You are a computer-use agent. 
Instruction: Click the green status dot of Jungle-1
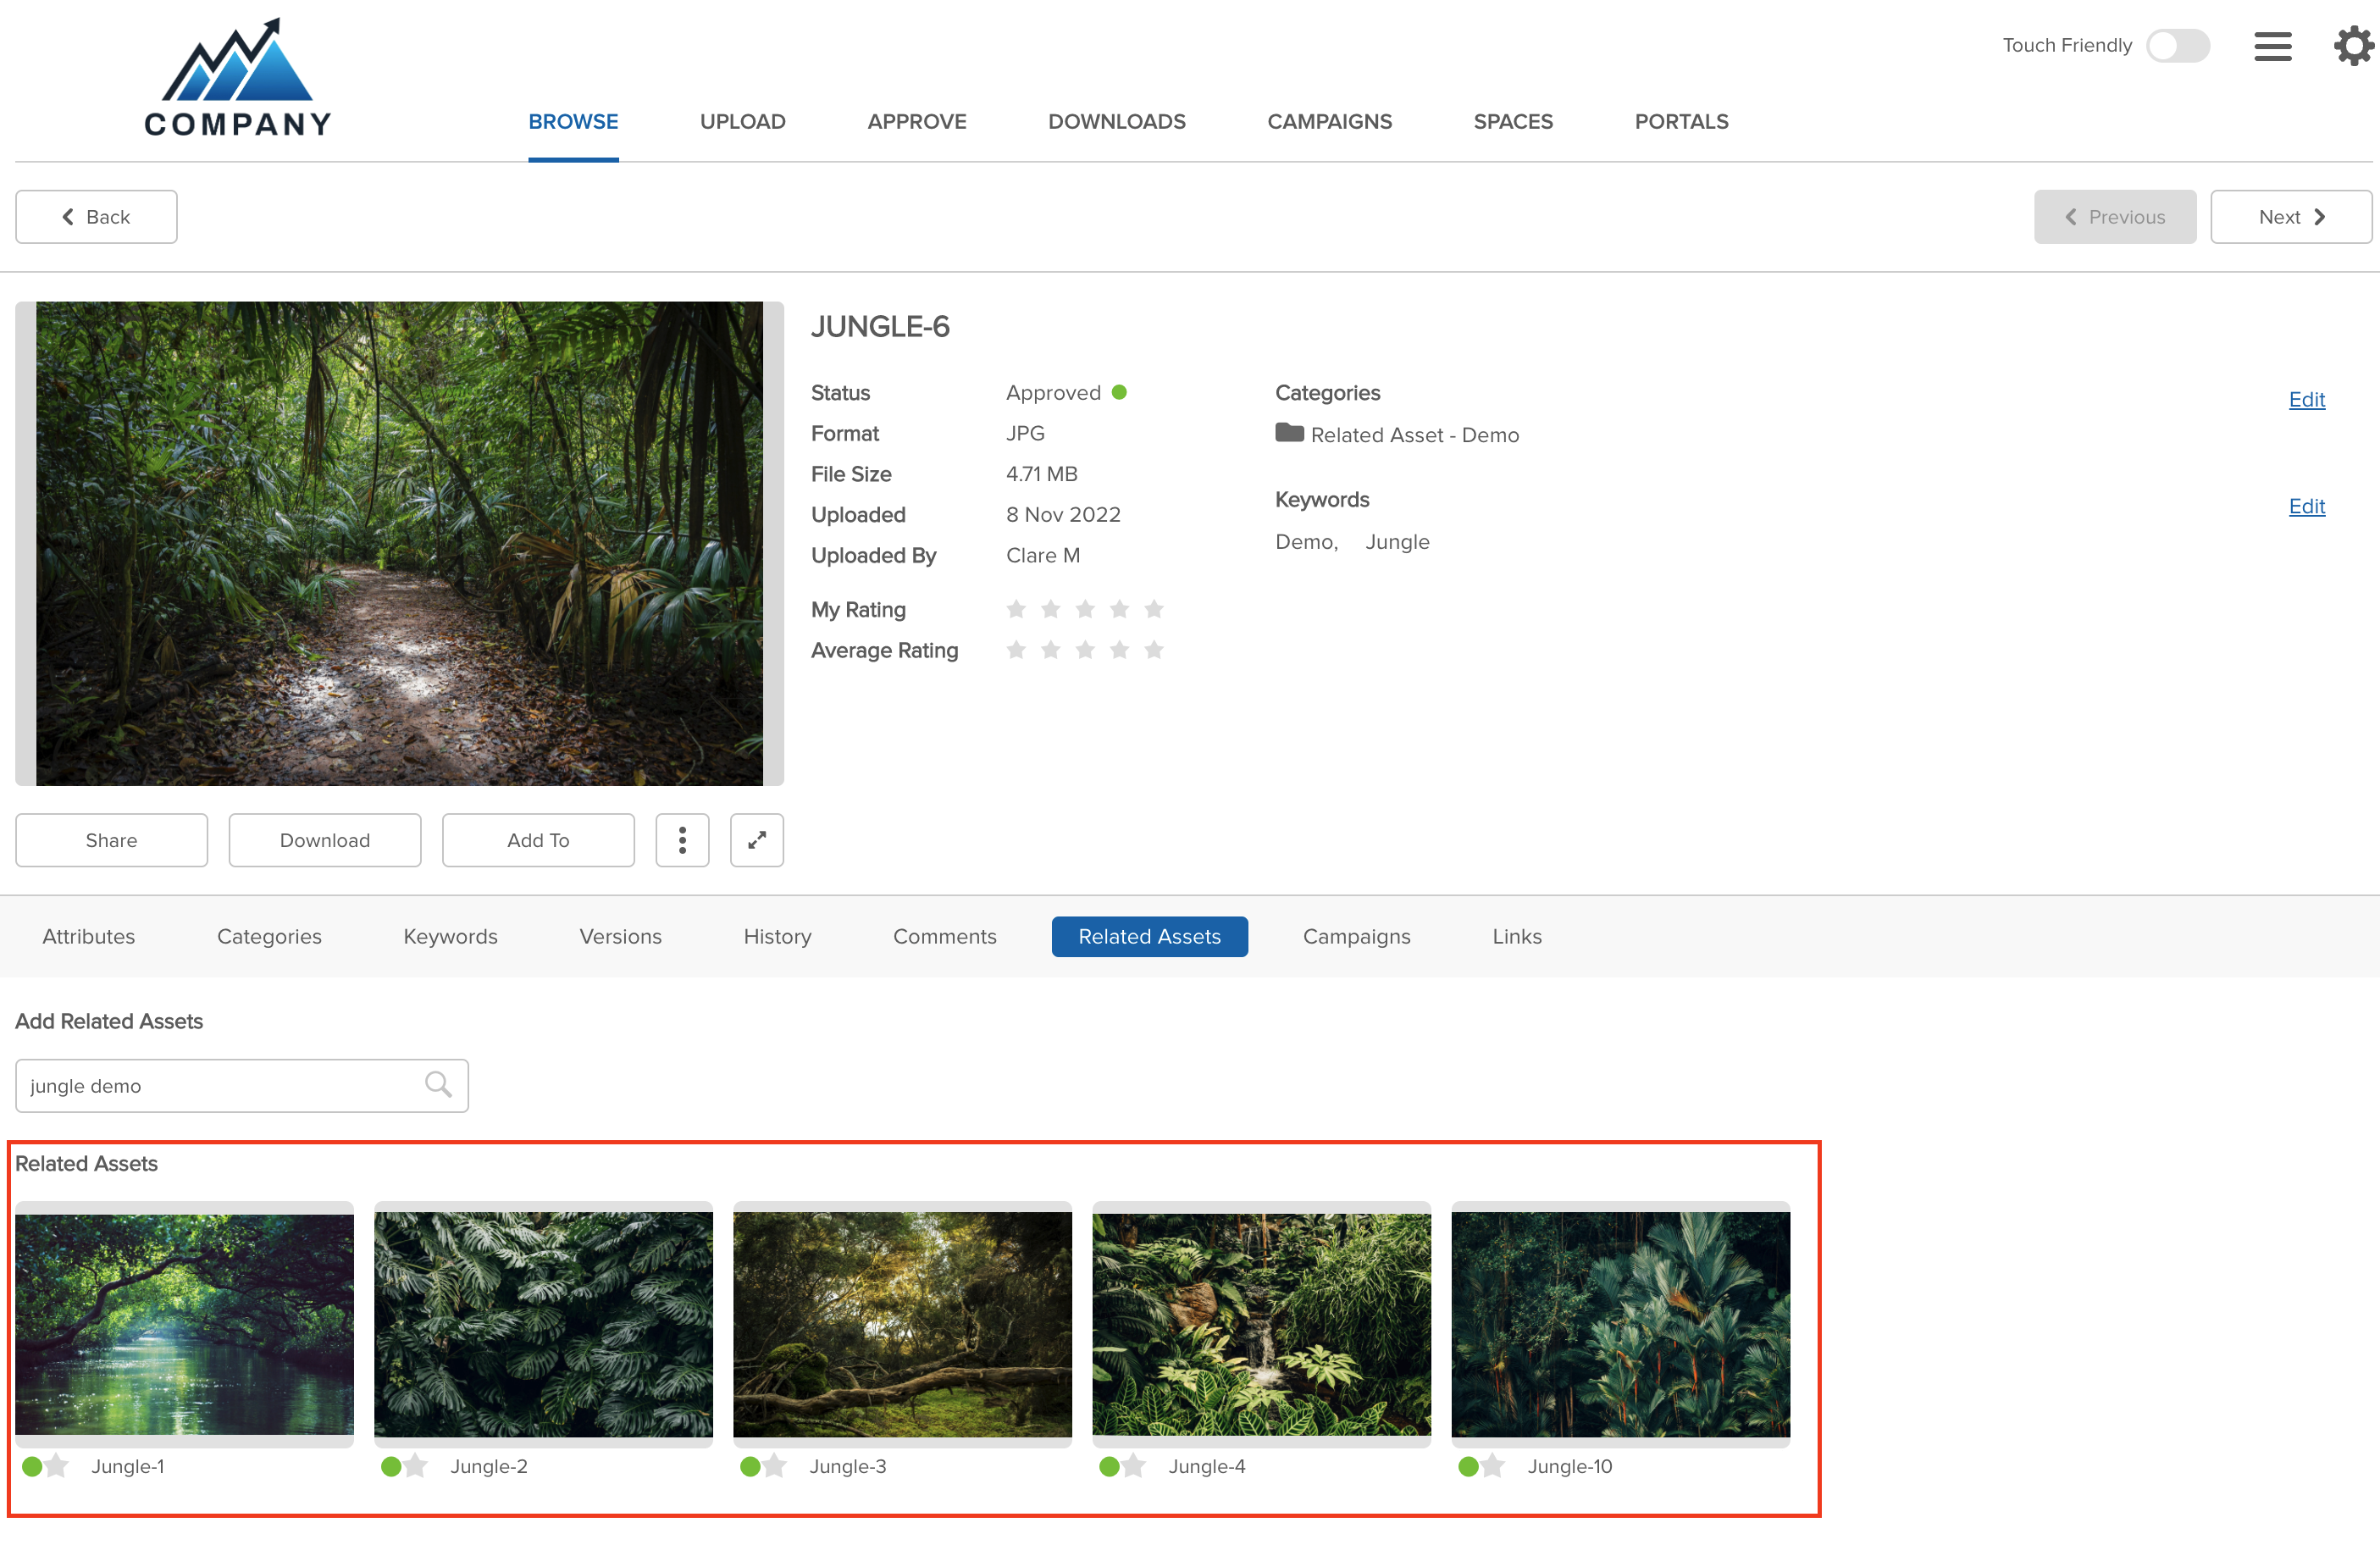click(x=32, y=1466)
